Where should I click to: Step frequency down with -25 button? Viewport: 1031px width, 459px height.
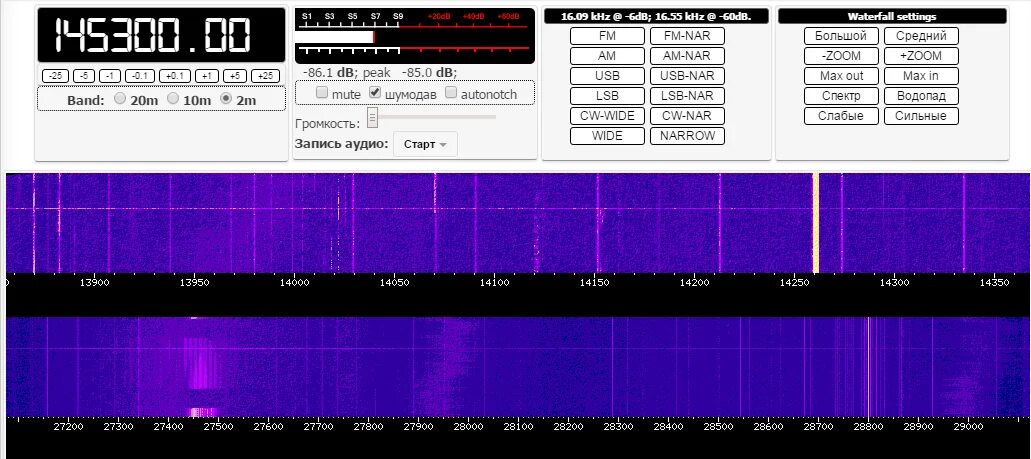pos(55,76)
